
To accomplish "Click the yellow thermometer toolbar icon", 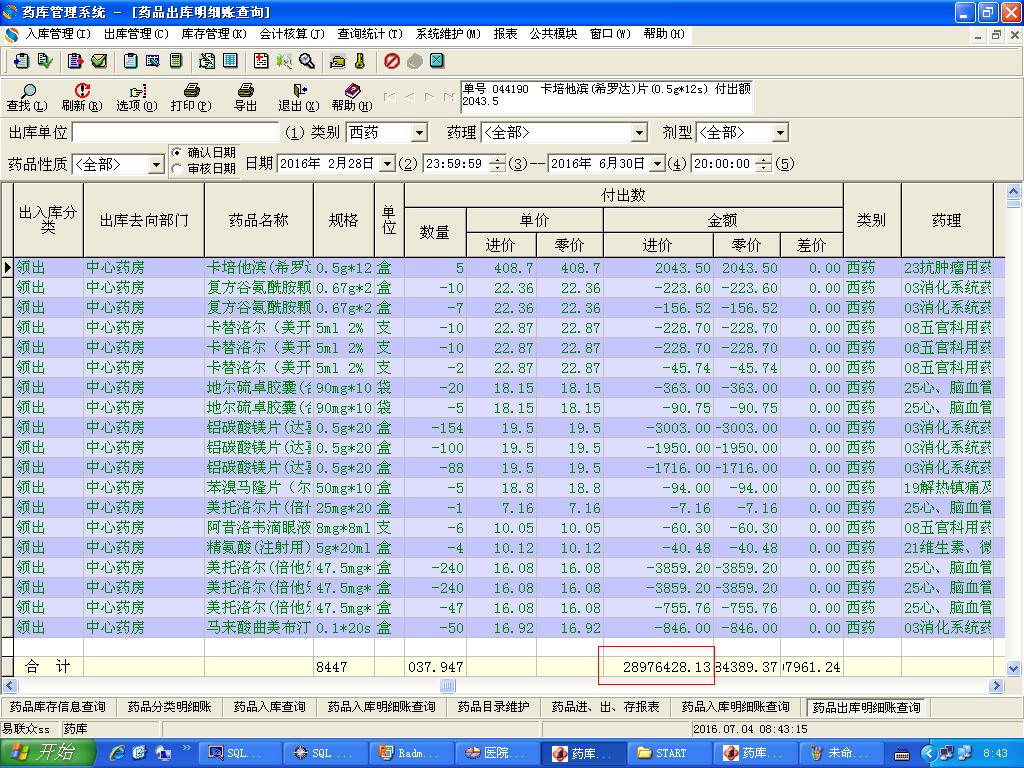I will [360, 61].
